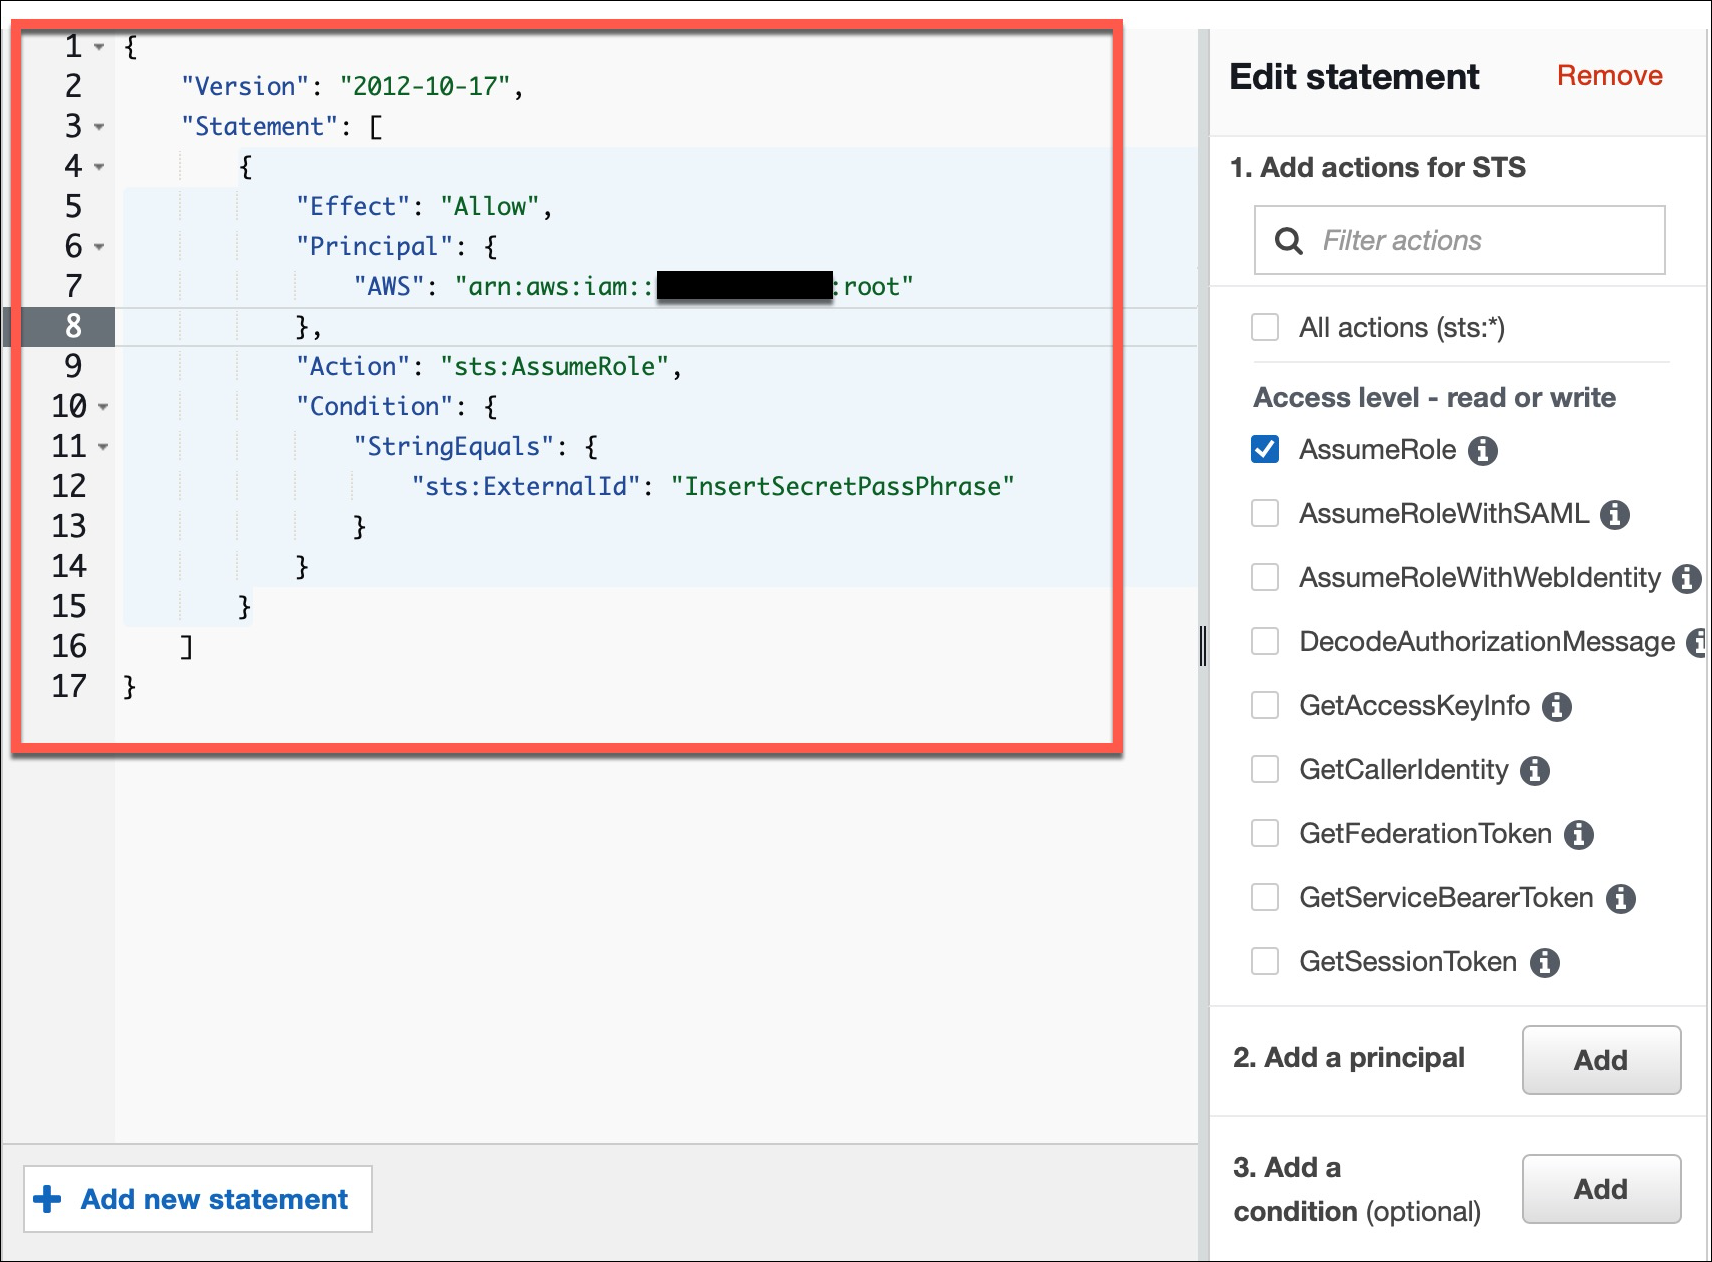Click the Filter actions search field
The height and width of the screenshot is (1262, 1712).
[x=1459, y=240]
